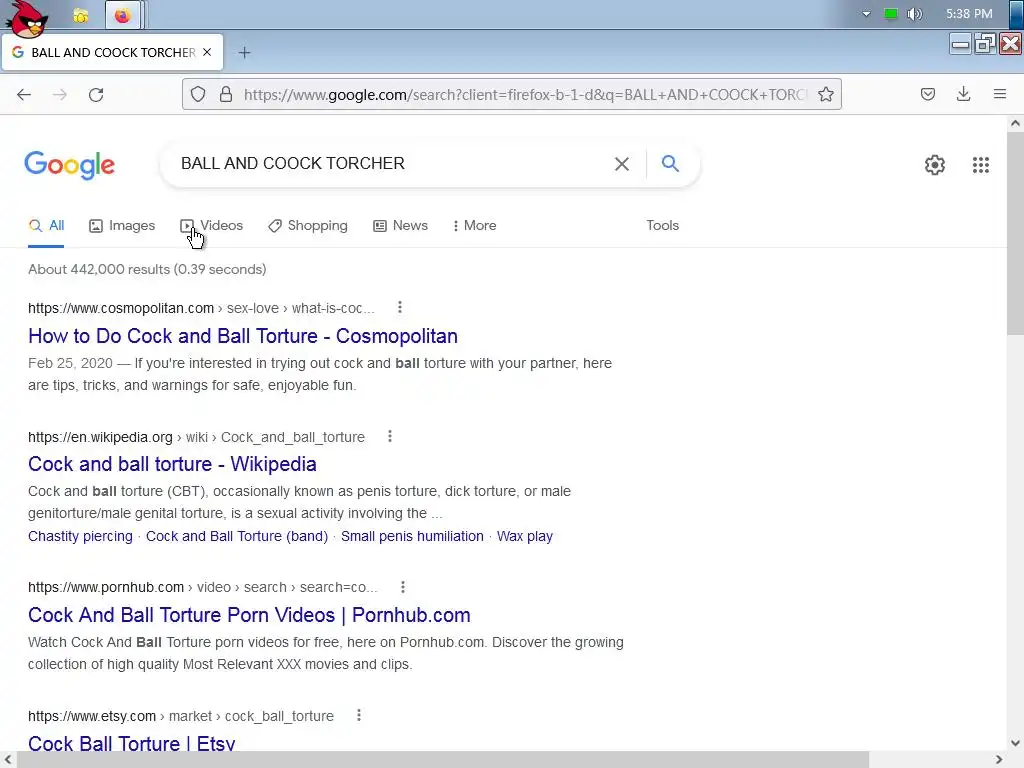Click the cosmopolitan.com result URL breadcrumb
1024x768 pixels.
pyautogui.click(x=201, y=308)
